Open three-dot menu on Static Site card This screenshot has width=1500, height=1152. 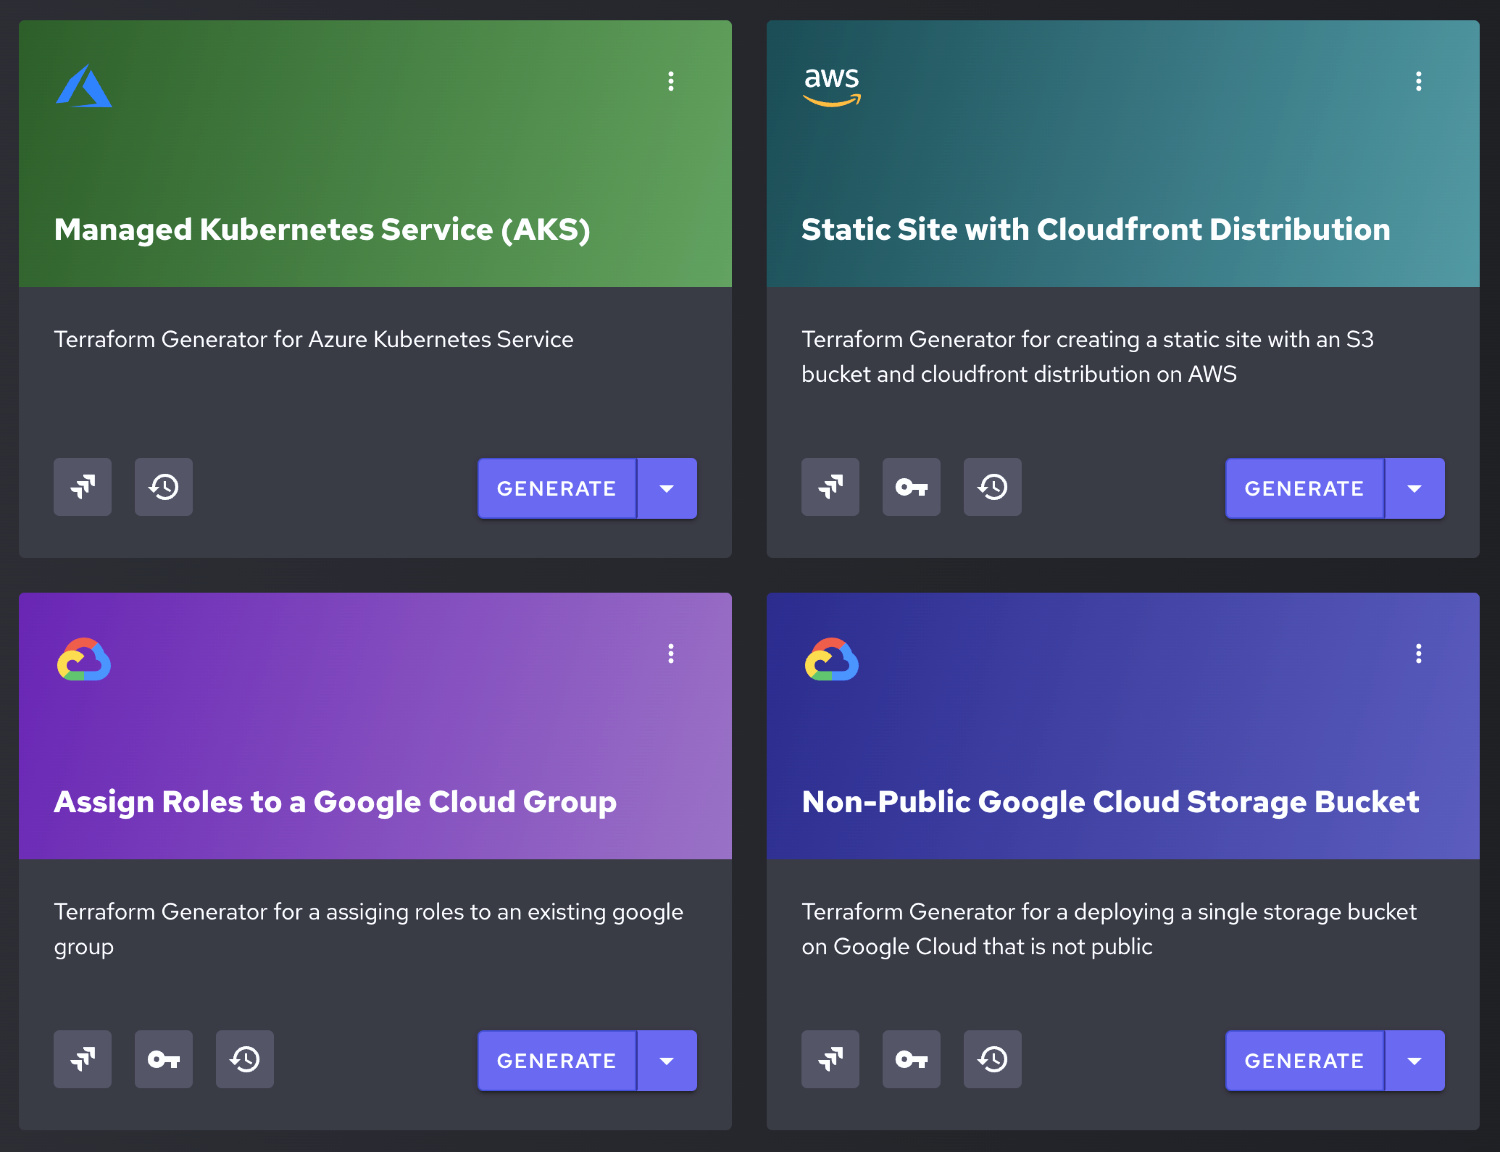1418,81
